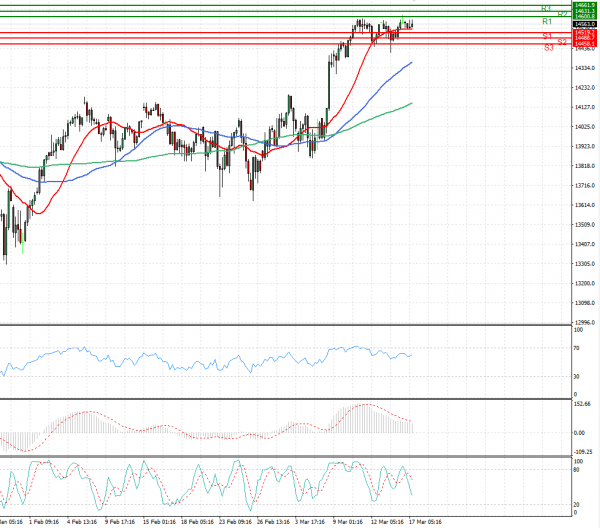Screen dimensions: 600x528
Task: Click the 18 Feb 05:16 time label
Action: point(197,522)
